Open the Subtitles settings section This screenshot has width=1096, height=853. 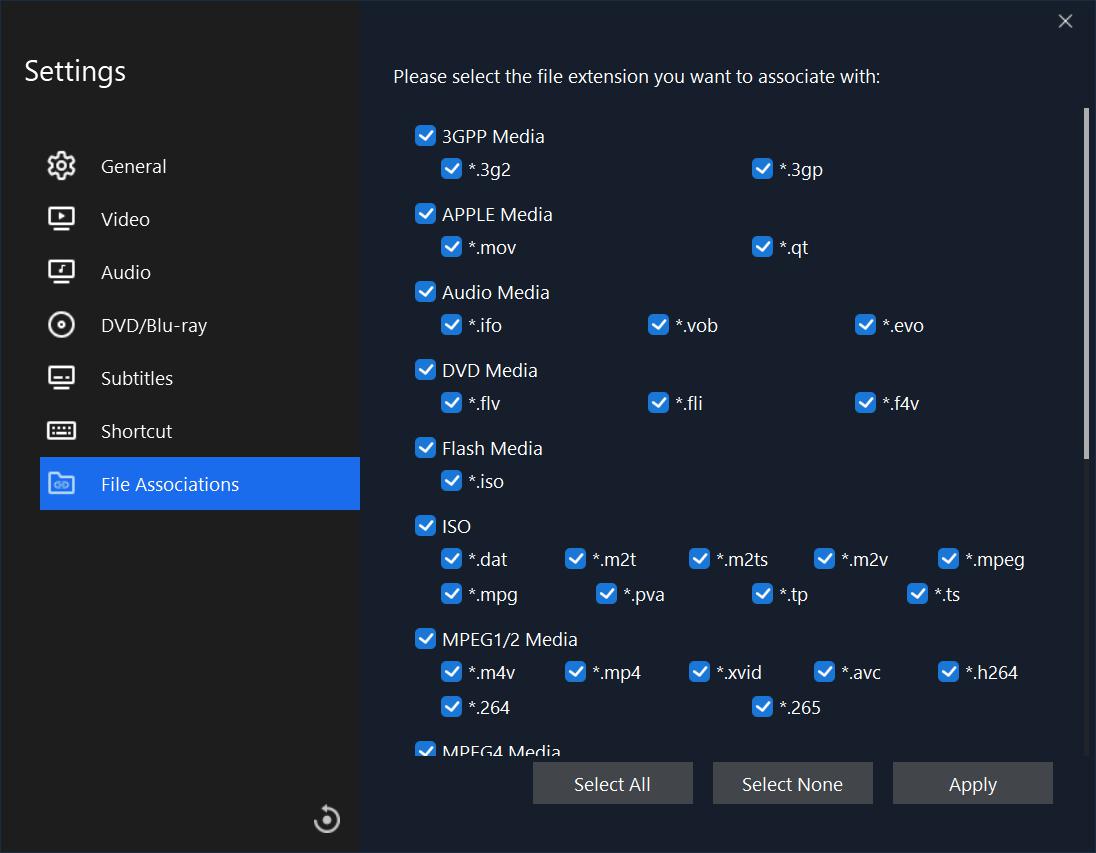pos(136,378)
